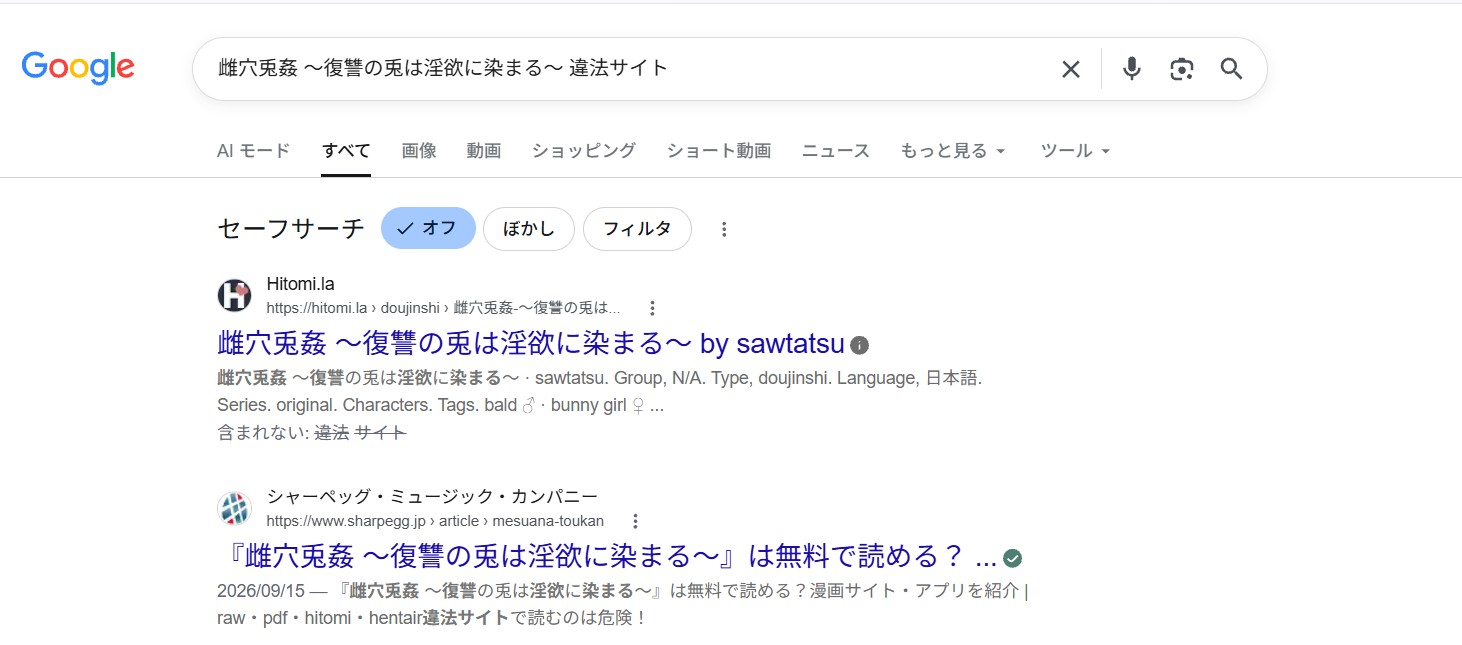Open the ニュース tab
This screenshot has height=645, width=1462.
point(836,151)
